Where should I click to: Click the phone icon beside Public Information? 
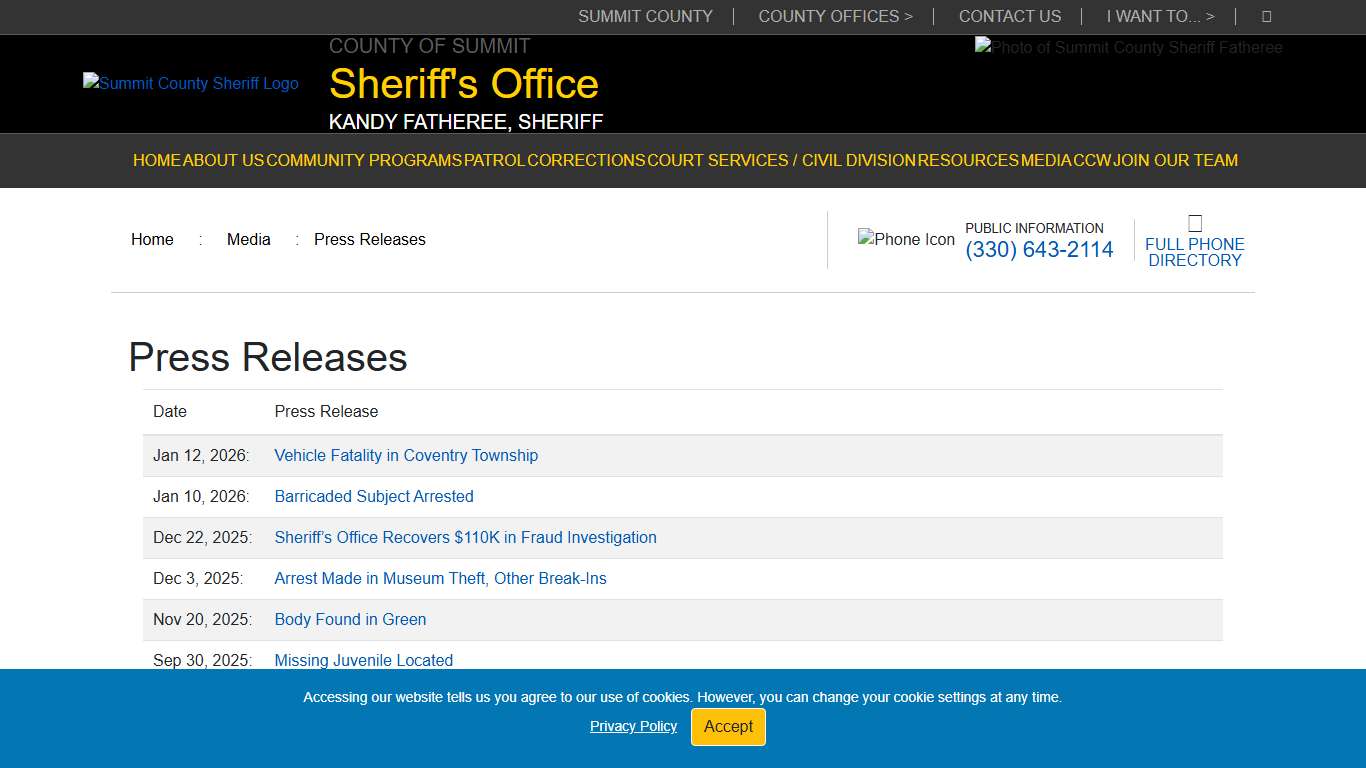tap(906, 239)
